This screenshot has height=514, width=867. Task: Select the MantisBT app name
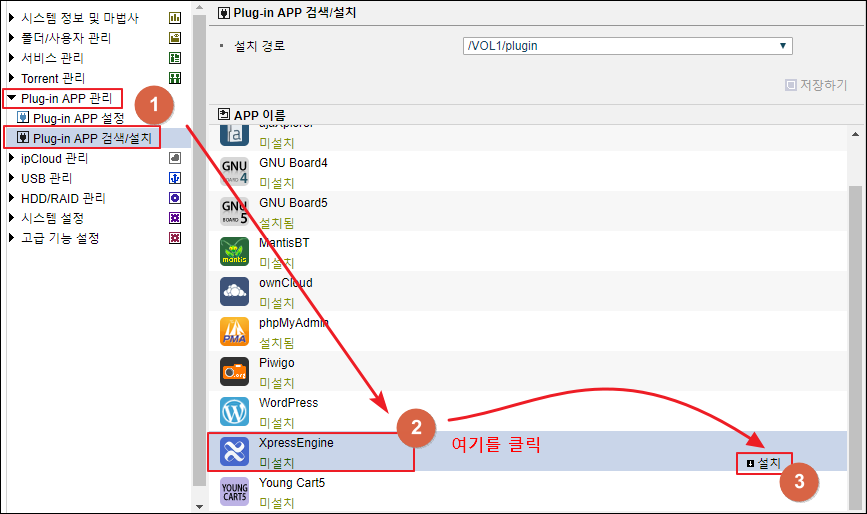click(x=284, y=243)
